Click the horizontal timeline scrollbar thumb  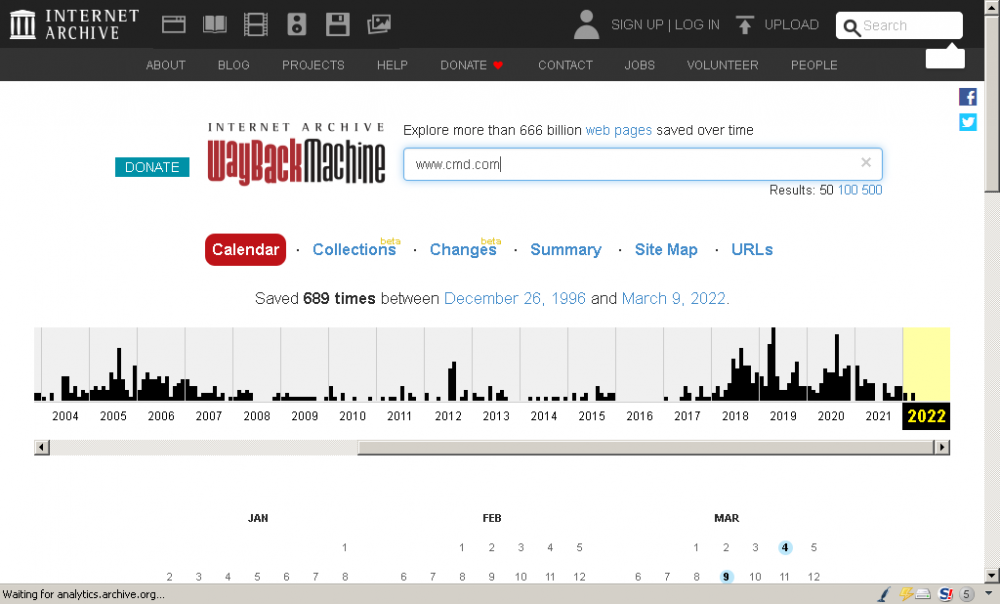(x=645, y=447)
